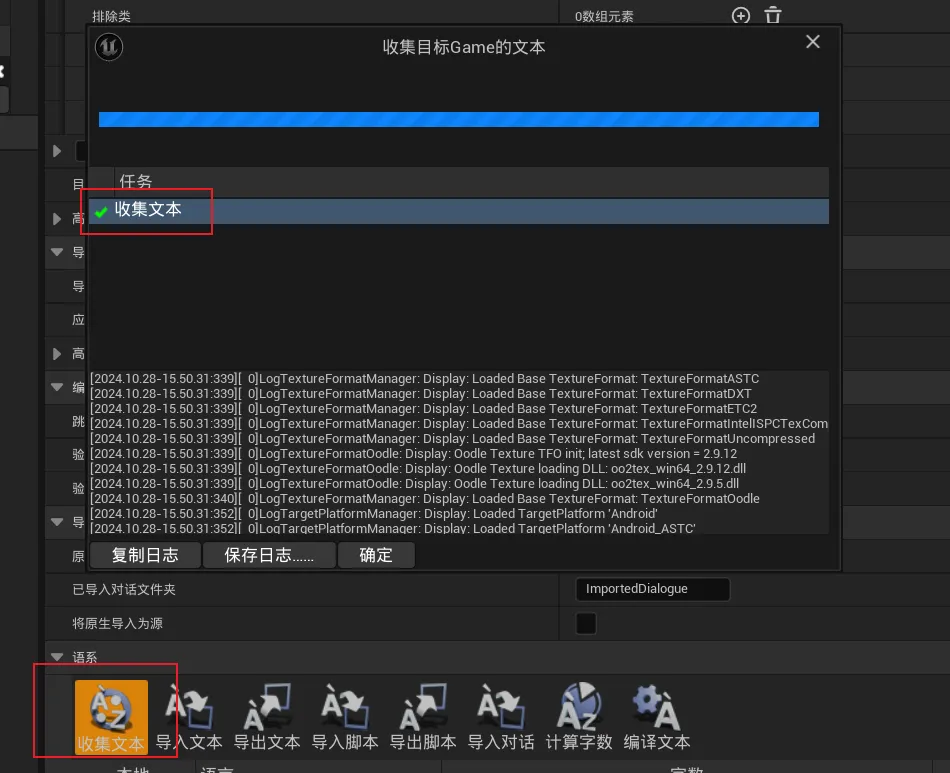
Task: Expand the collapsed 高 section arrow
Action: click(x=57, y=353)
